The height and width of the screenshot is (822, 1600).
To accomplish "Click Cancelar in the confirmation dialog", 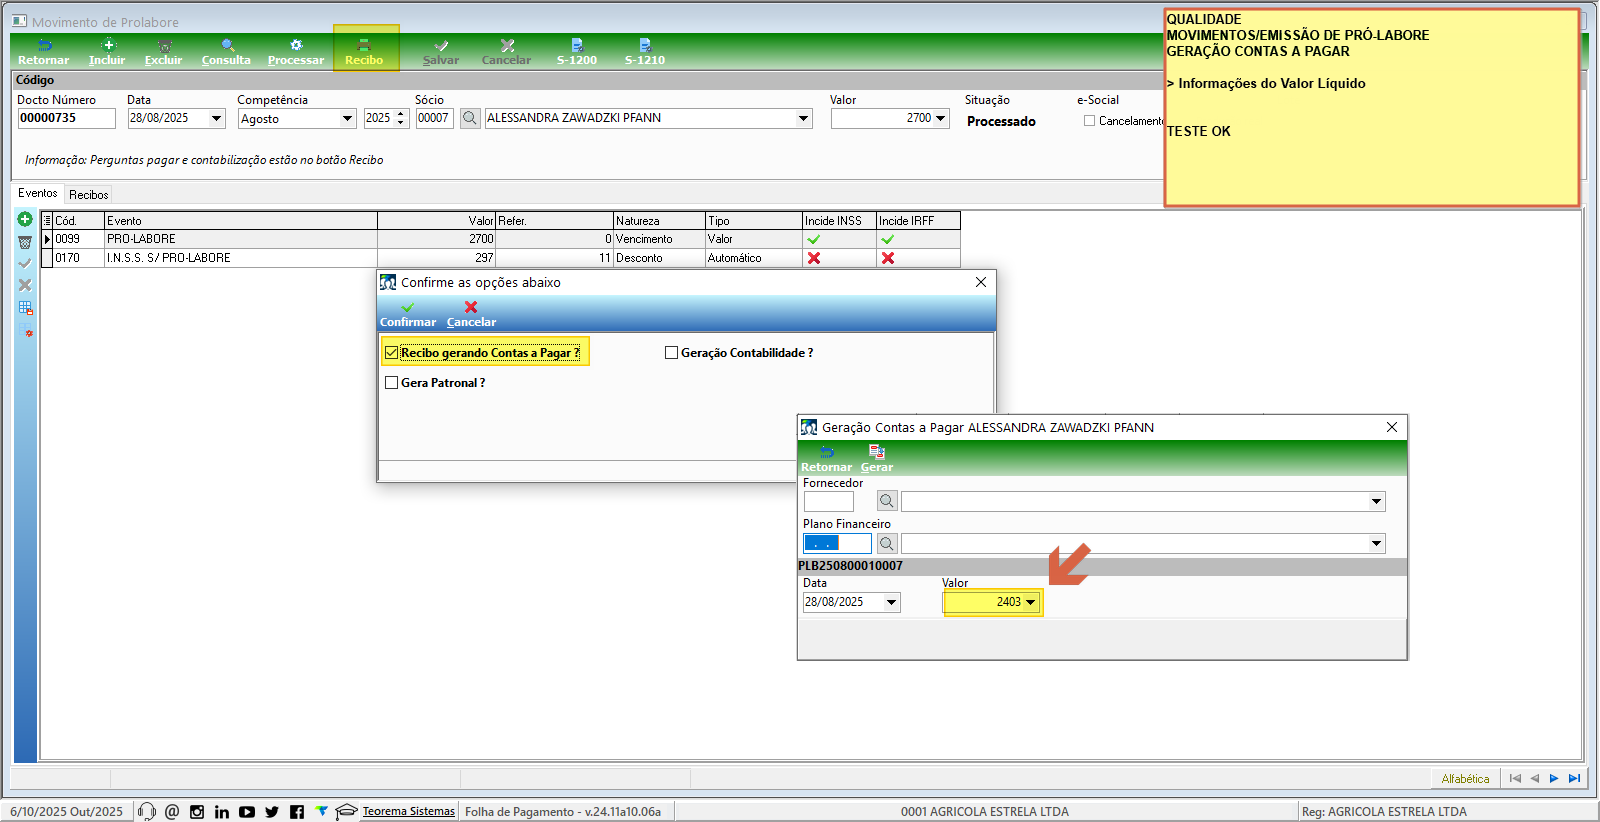I will point(471,314).
